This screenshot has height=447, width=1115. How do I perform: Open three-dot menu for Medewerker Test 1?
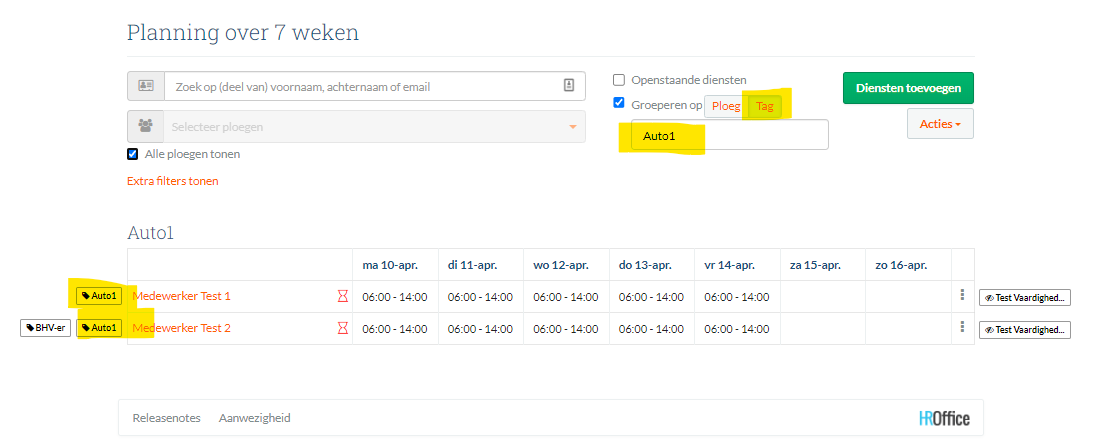tap(962, 296)
